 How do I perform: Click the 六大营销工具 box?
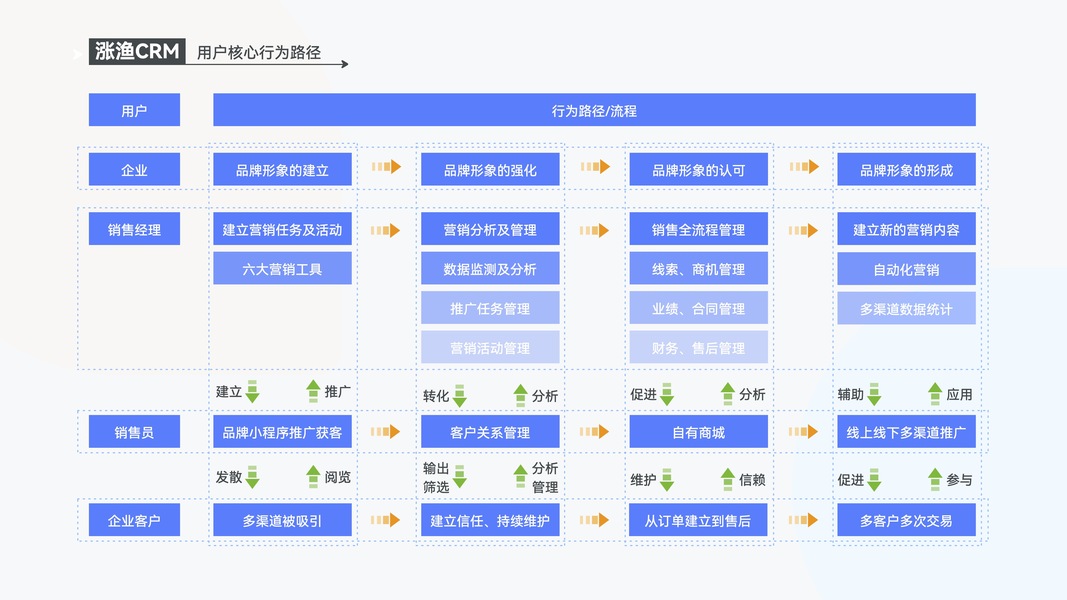[x=282, y=269]
